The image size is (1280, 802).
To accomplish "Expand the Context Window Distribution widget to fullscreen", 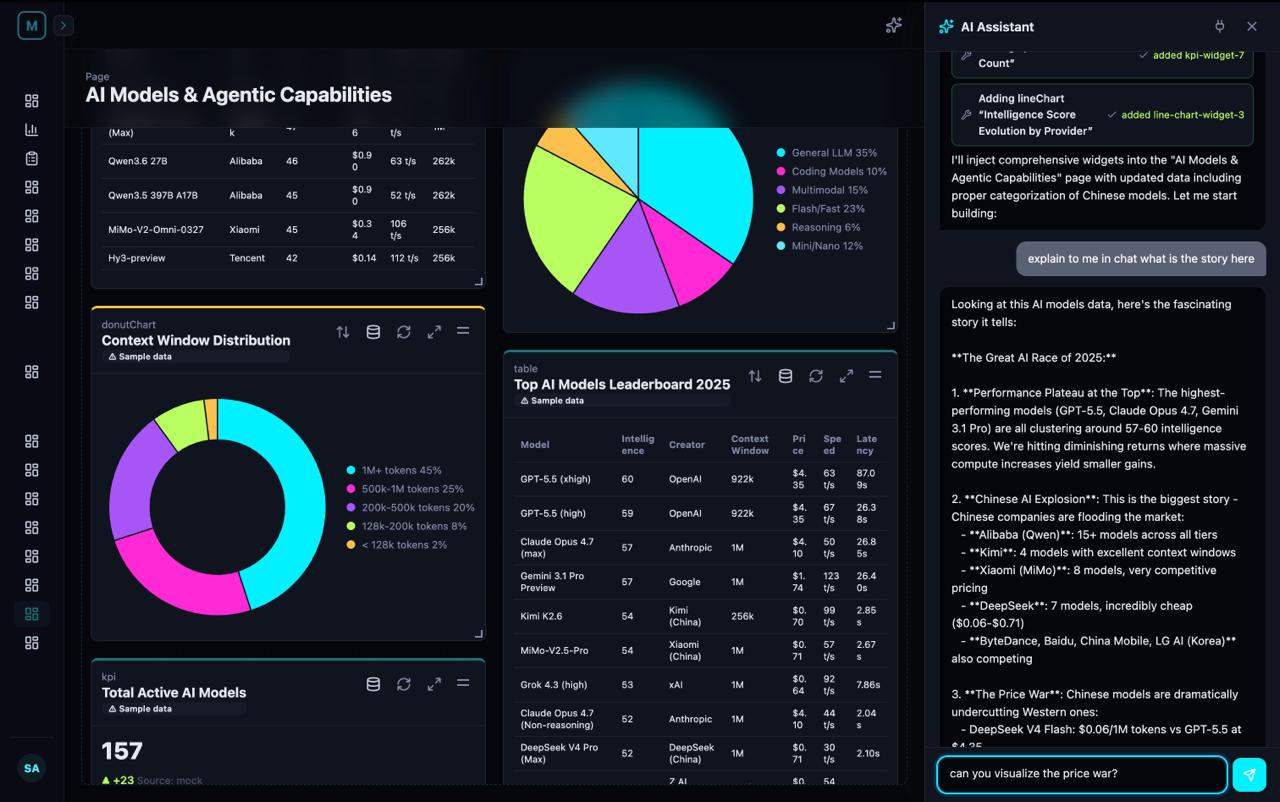I will pyautogui.click(x=434, y=332).
